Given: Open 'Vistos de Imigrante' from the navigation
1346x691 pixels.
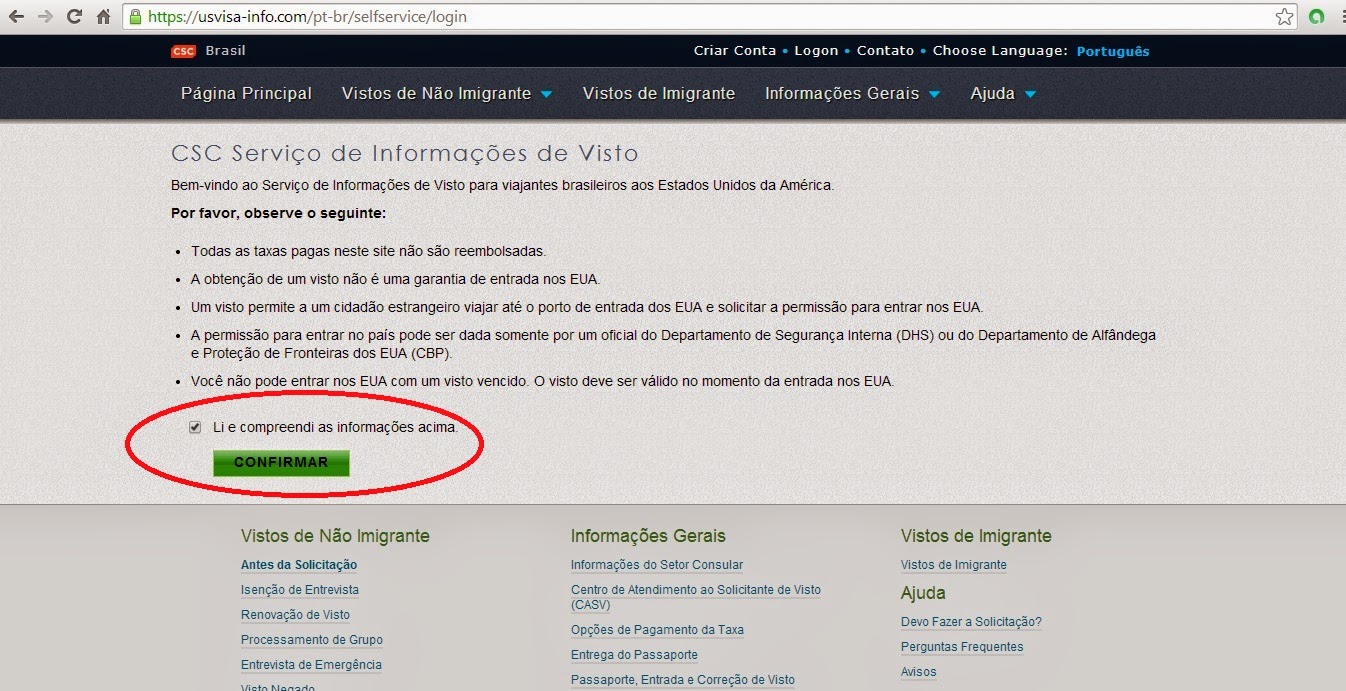Looking at the screenshot, I should pyautogui.click(x=658, y=93).
